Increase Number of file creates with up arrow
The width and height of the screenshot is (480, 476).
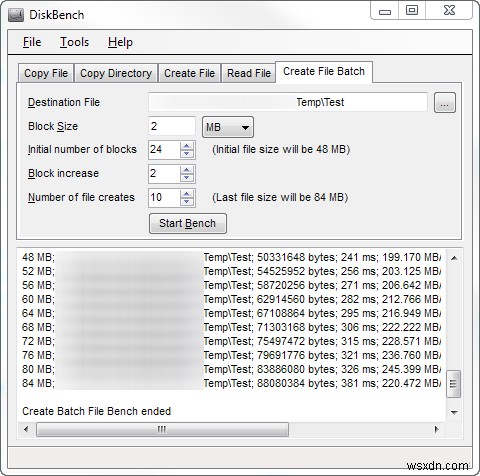pyautogui.click(x=187, y=194)
